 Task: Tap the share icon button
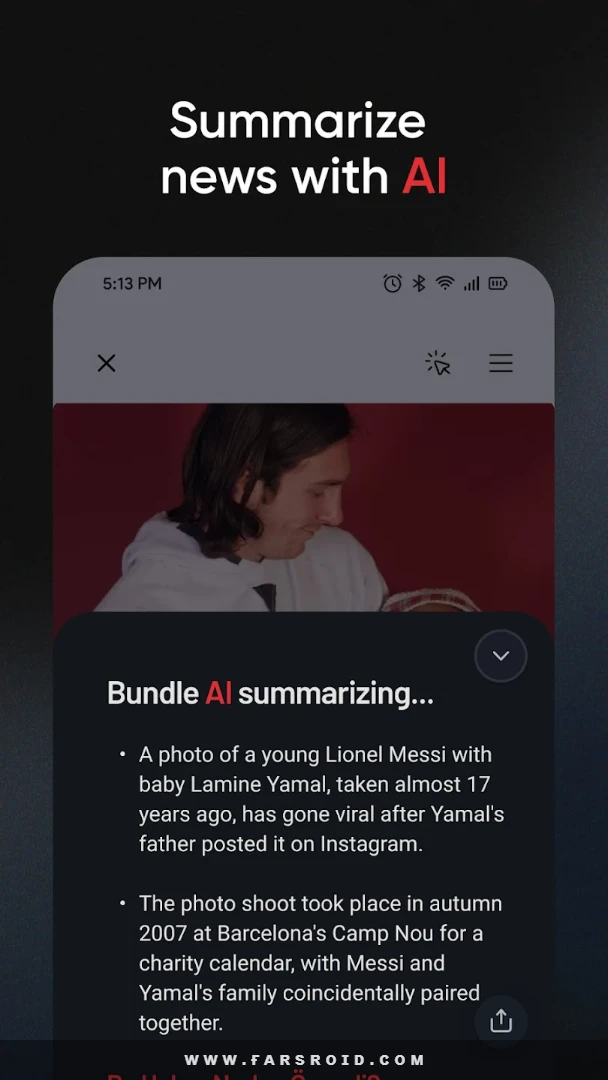(x=501, y=1021)
